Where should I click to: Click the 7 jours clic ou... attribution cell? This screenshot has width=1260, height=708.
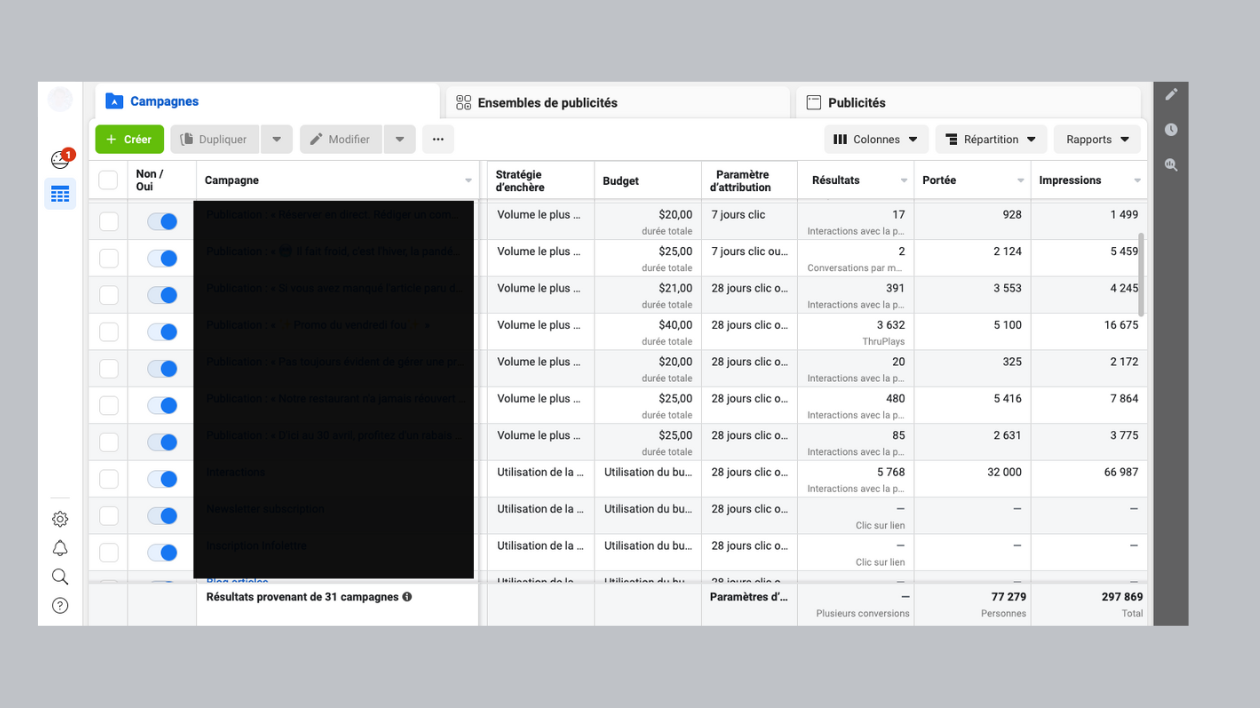(x=749, y=258)
